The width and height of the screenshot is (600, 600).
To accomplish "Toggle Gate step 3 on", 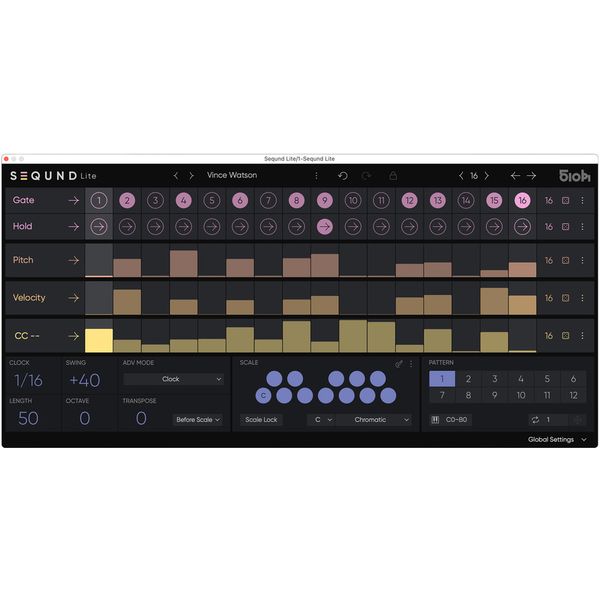I will coord(155,200).
